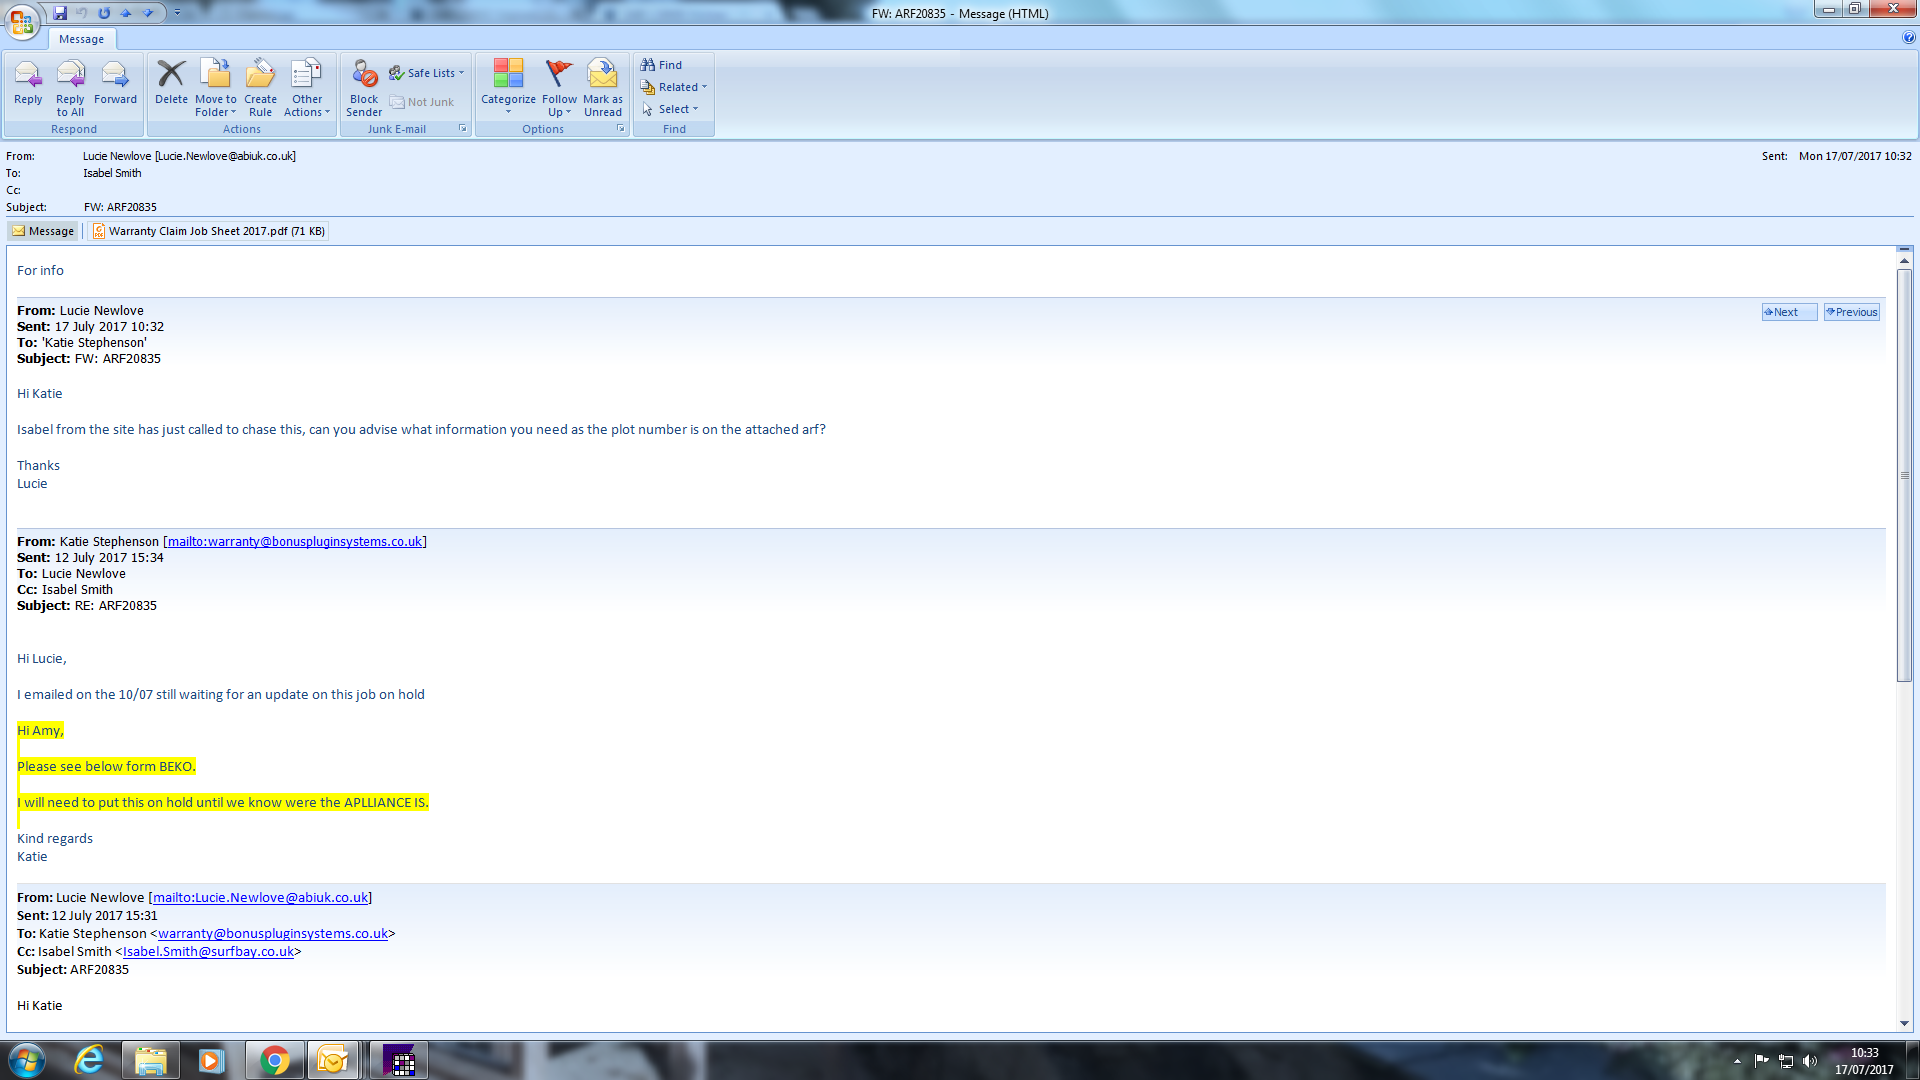This screenshot has width=1920, height=1080.
Task: Open Google Chrome from the taskbar
Action: click(x=274, y=1060)
